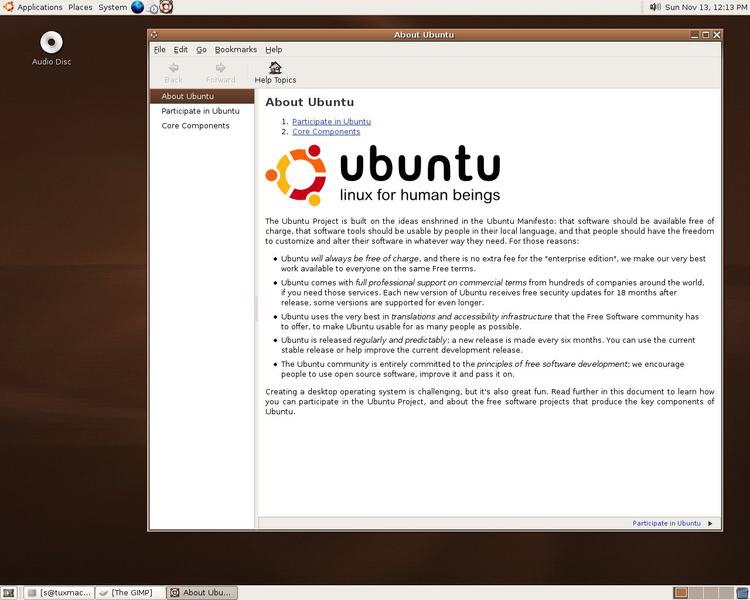Open the Help menu in About Ubuntu
750x600 pixels.
[x=274, y=49]
